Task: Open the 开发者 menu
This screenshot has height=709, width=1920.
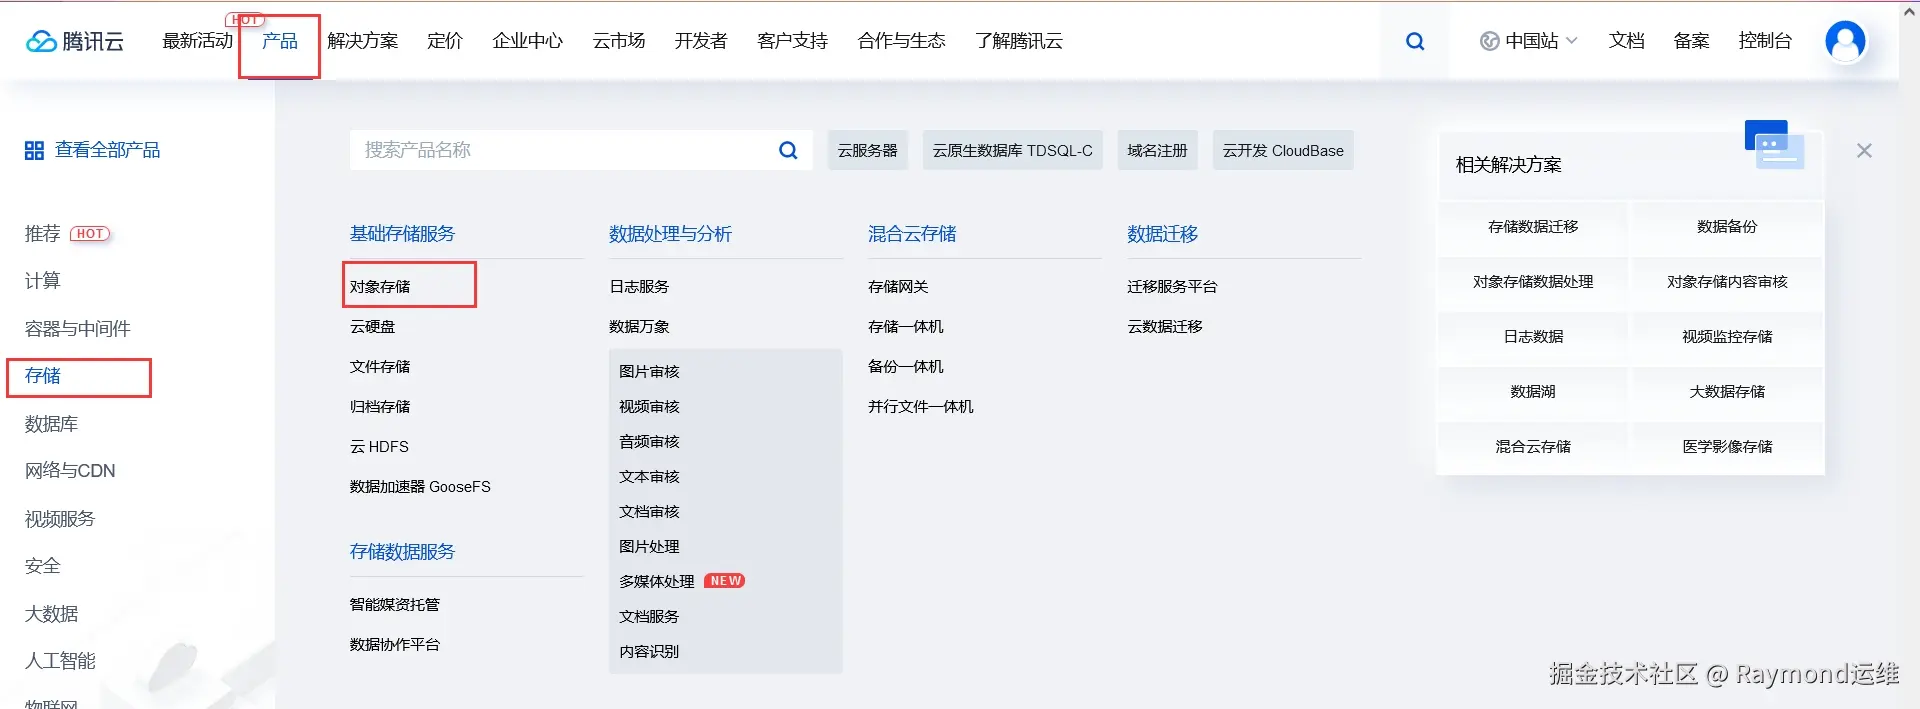Action: click(x=701, y=41)
